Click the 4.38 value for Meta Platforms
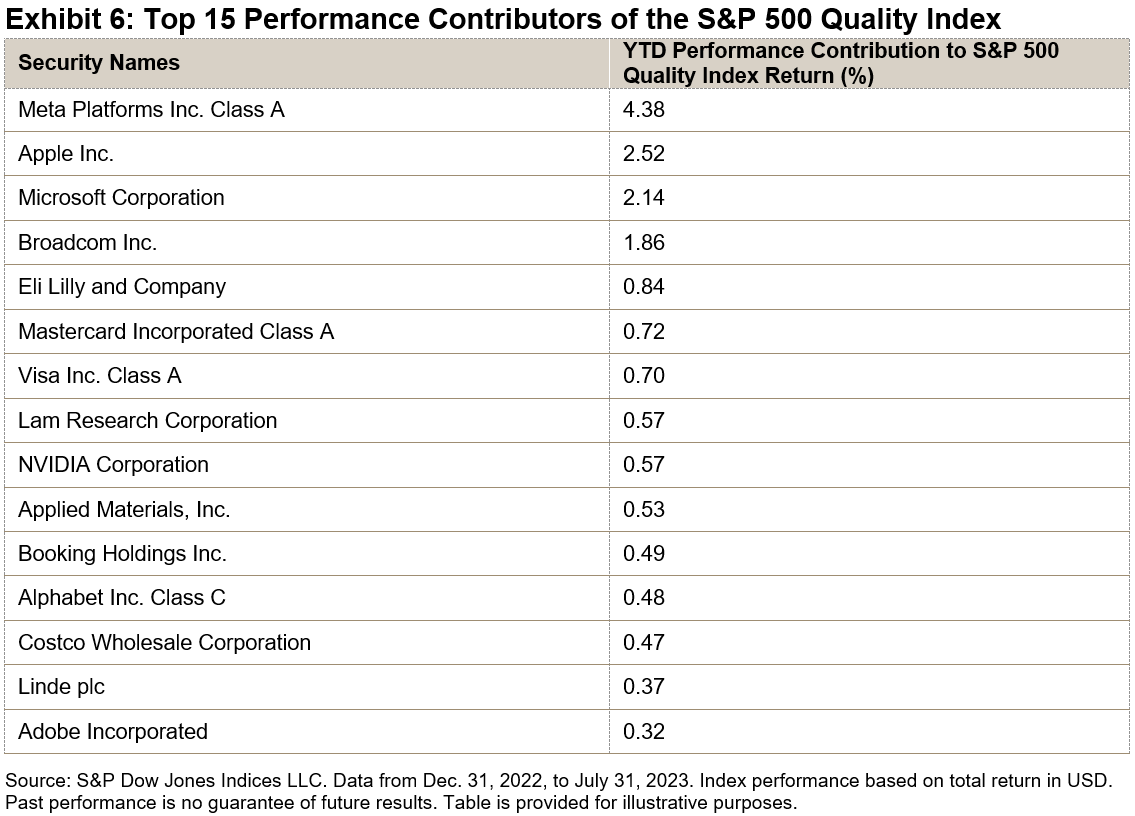Image resolution: width=1135 pixels, height=816 pixels. [x=644, y=109]
